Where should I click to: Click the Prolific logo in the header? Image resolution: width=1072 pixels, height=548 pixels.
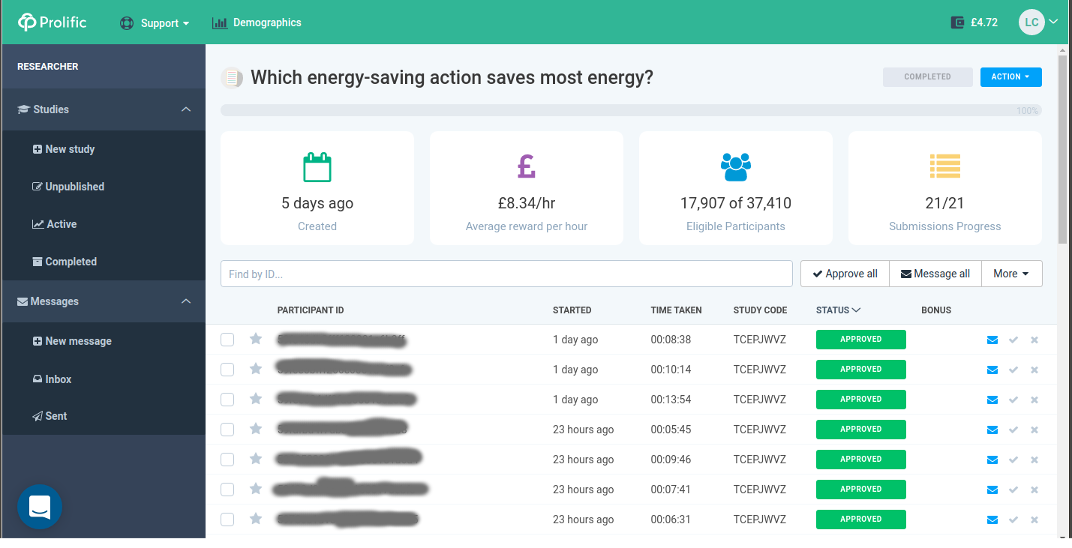pos(52,22)
